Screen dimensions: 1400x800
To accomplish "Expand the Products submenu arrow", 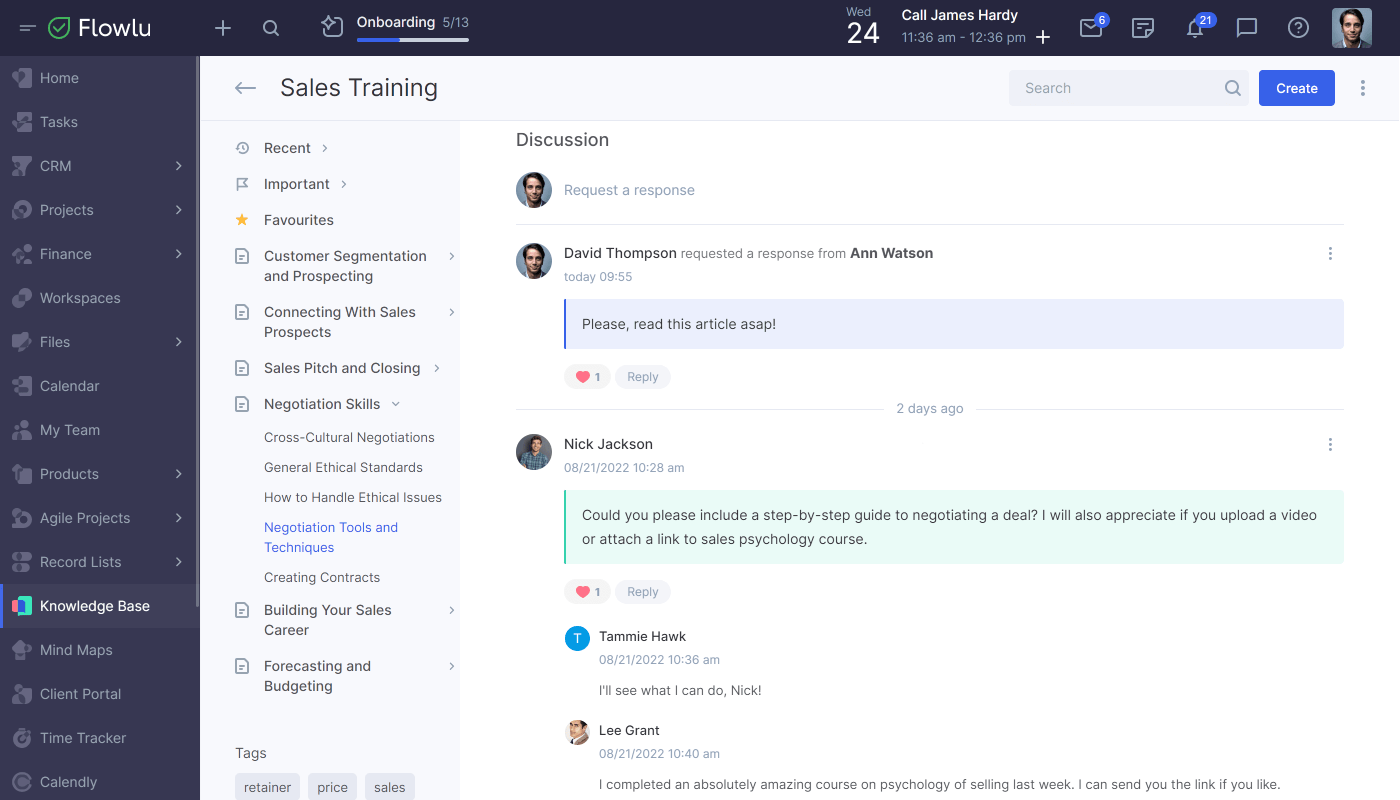I will (179, 474).
